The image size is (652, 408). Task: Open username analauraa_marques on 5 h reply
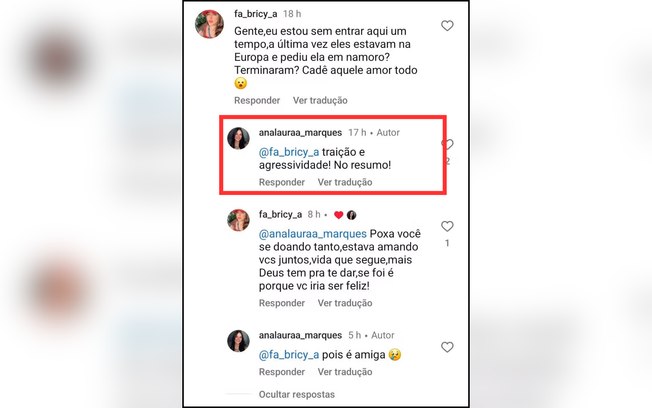(x=300, y=335)
